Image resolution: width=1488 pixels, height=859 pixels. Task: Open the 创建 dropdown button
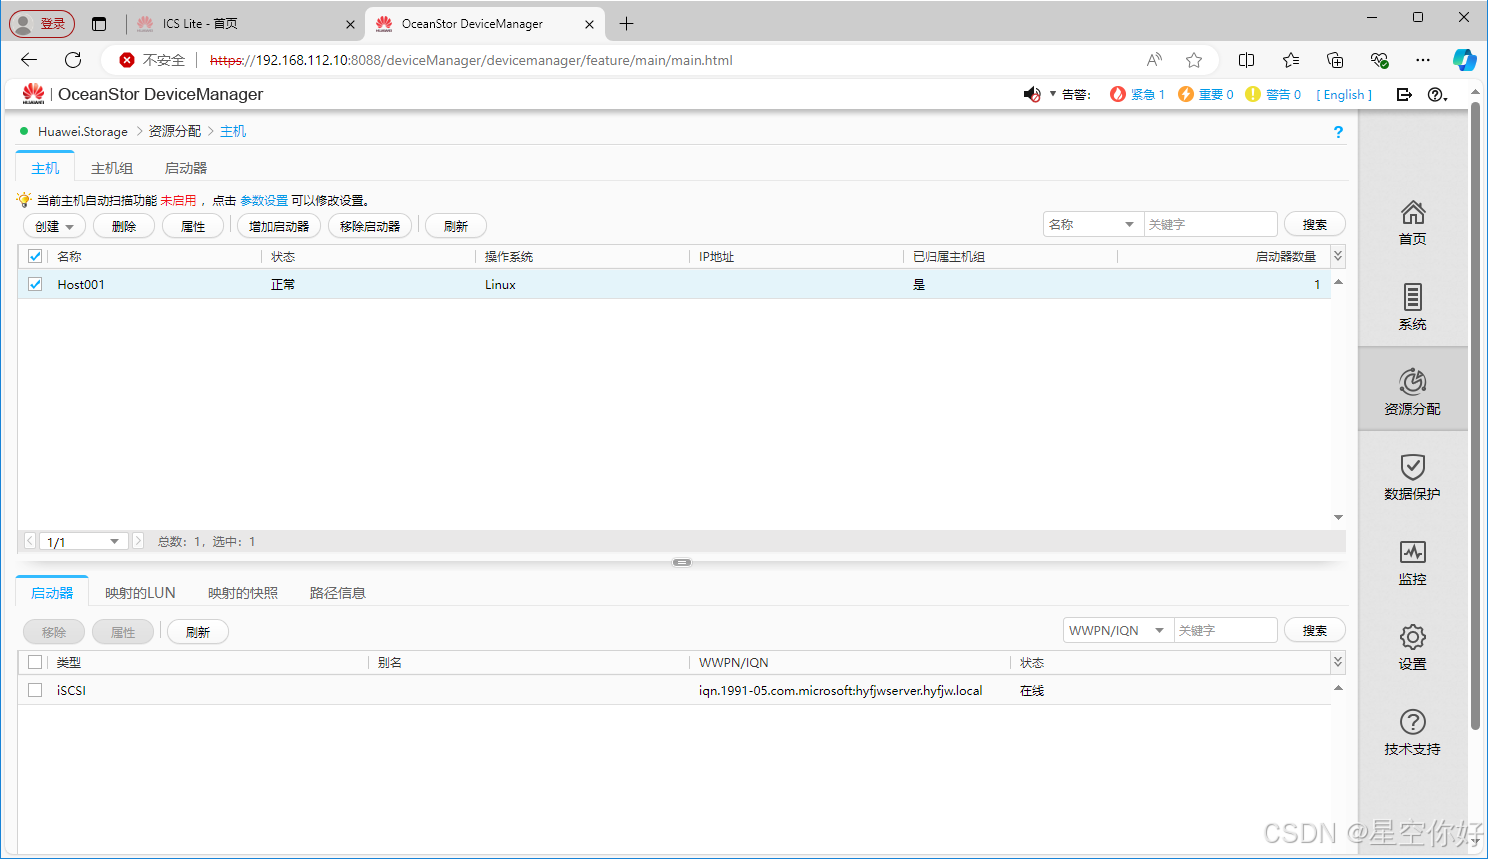(x=54, y=226)
